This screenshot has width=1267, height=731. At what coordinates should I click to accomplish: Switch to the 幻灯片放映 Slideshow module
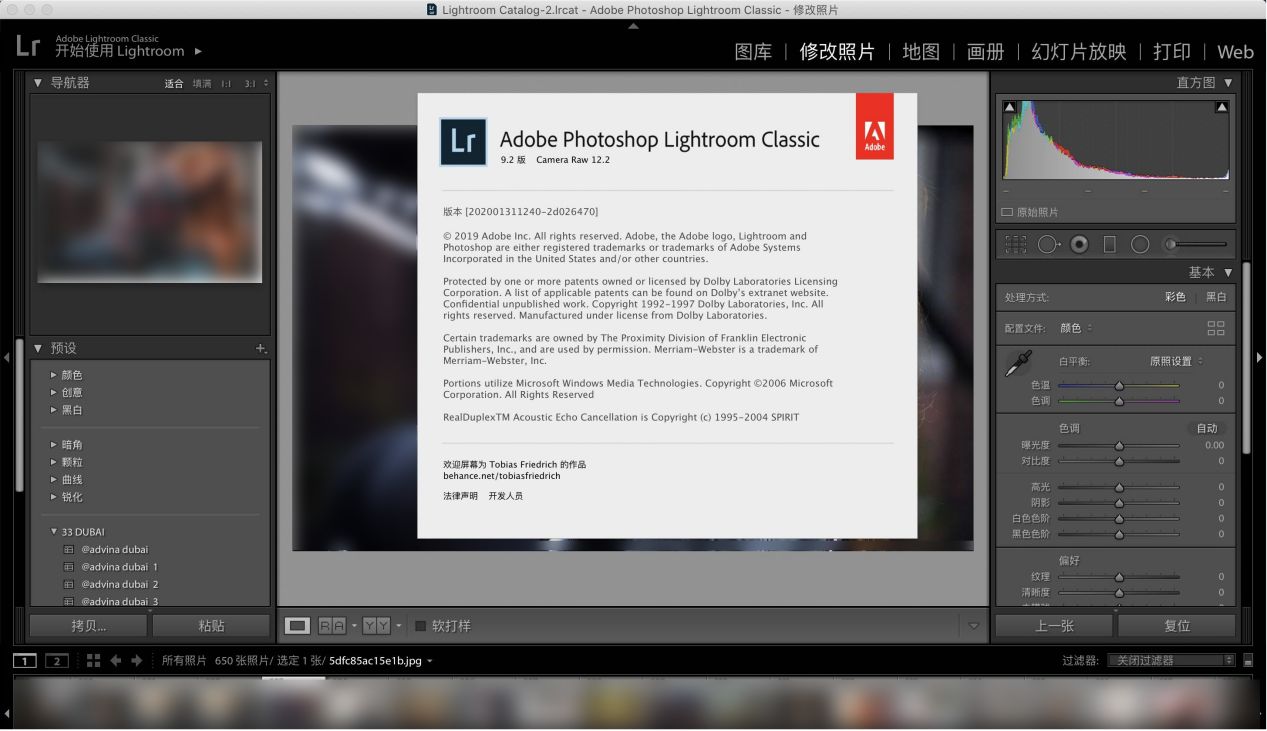[x=1079, y=52]
